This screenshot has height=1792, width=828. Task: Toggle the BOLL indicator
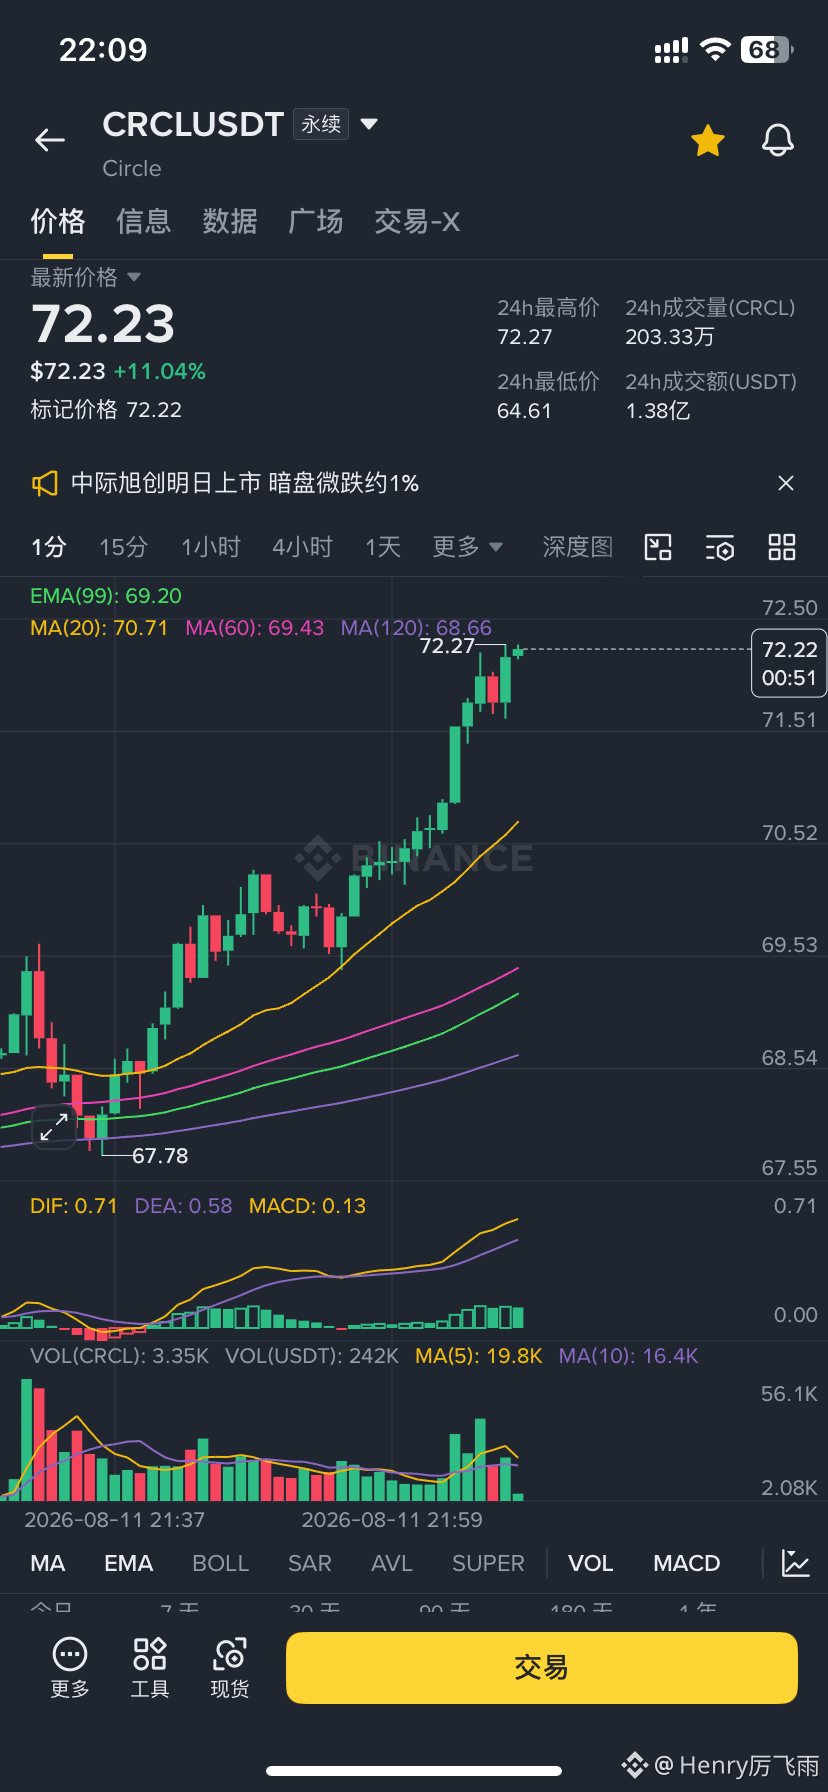[x=220, y=1563]
